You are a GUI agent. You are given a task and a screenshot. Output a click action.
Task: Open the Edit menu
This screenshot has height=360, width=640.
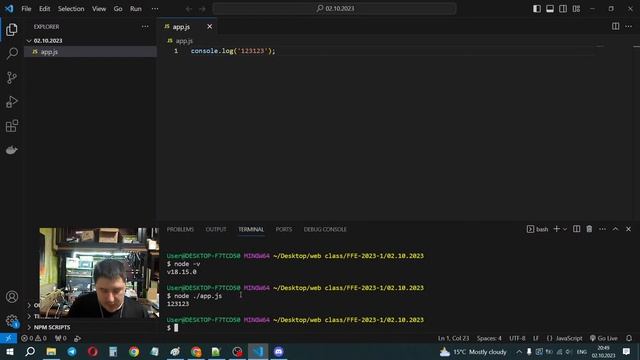[44, 9]
